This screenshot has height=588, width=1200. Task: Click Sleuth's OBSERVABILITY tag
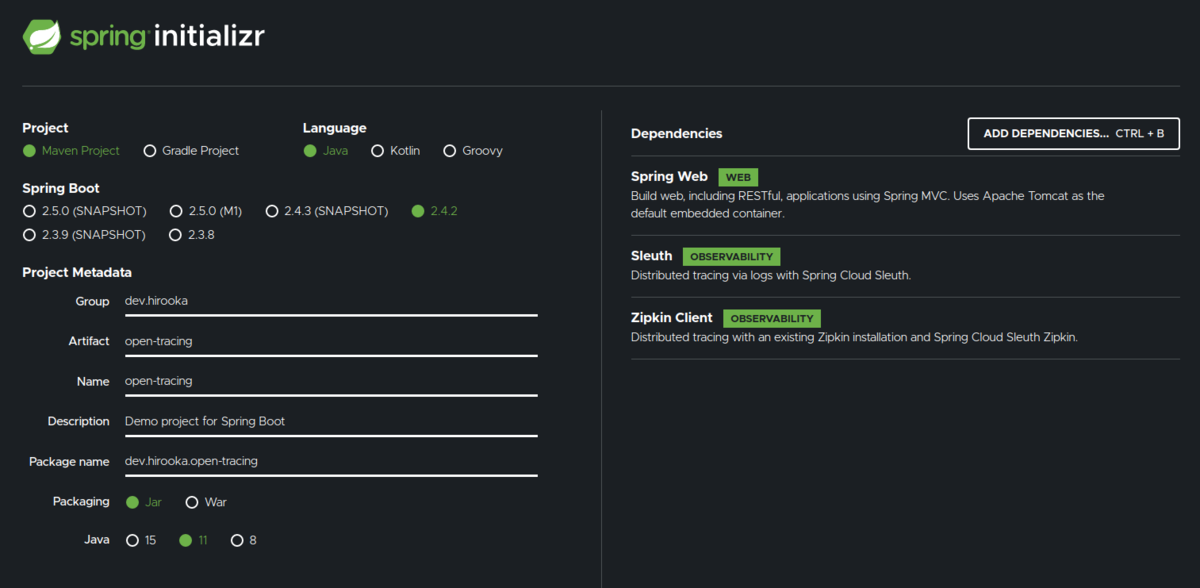[731, 257]
